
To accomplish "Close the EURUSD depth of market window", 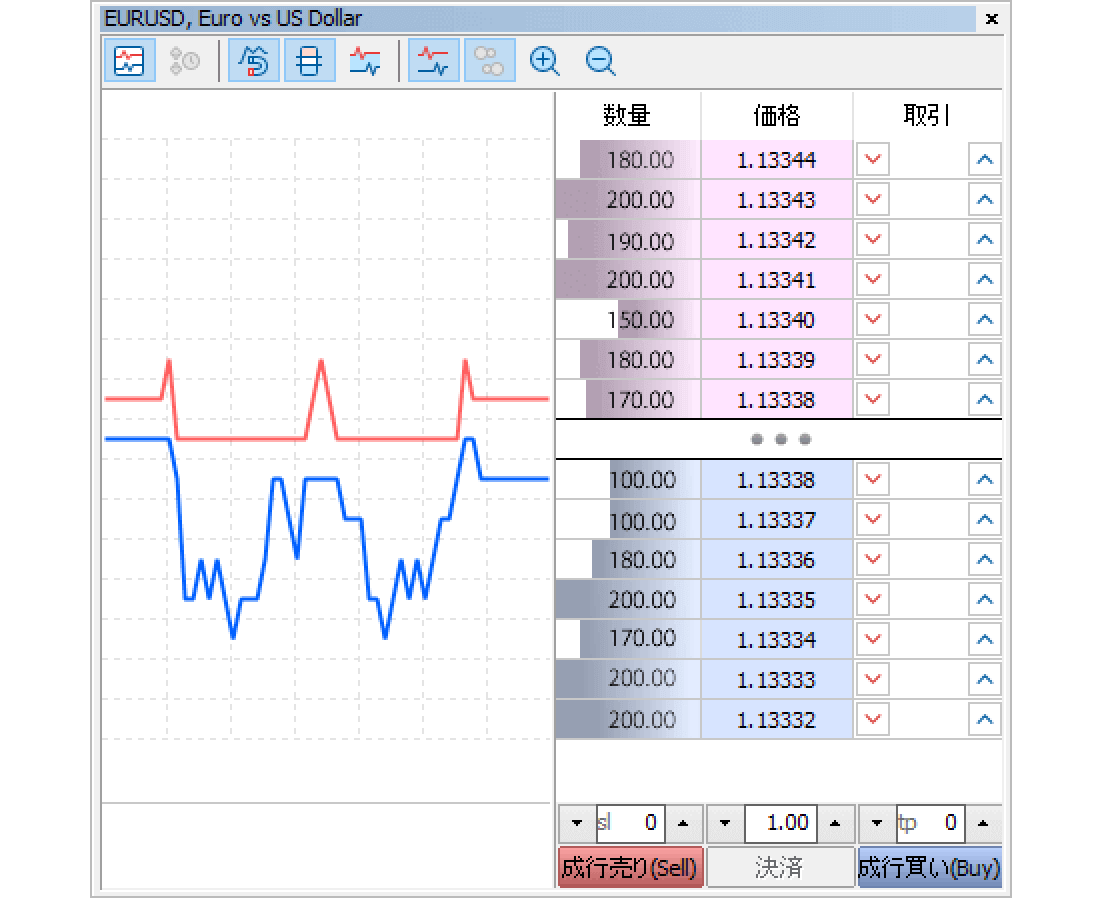I will tap(991, 19).
